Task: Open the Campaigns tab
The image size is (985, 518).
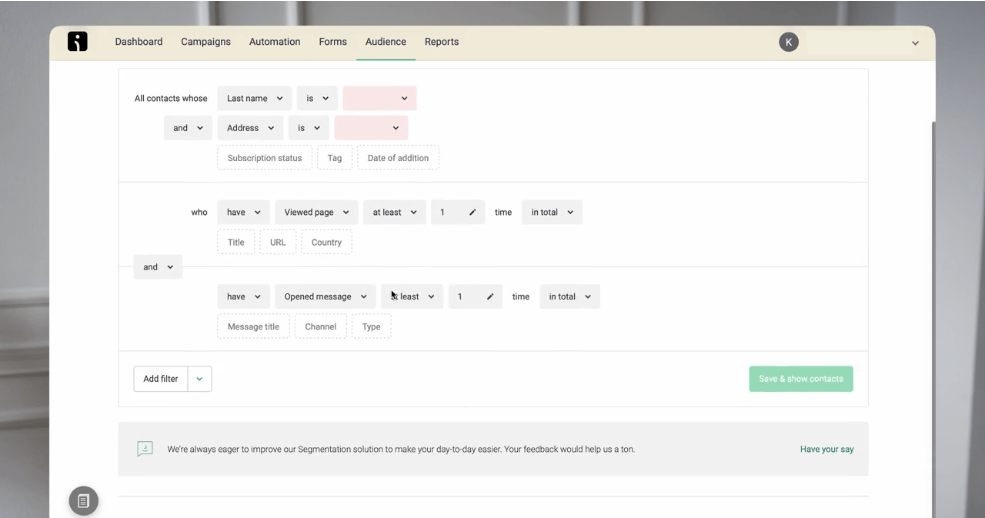Action: 205,41
